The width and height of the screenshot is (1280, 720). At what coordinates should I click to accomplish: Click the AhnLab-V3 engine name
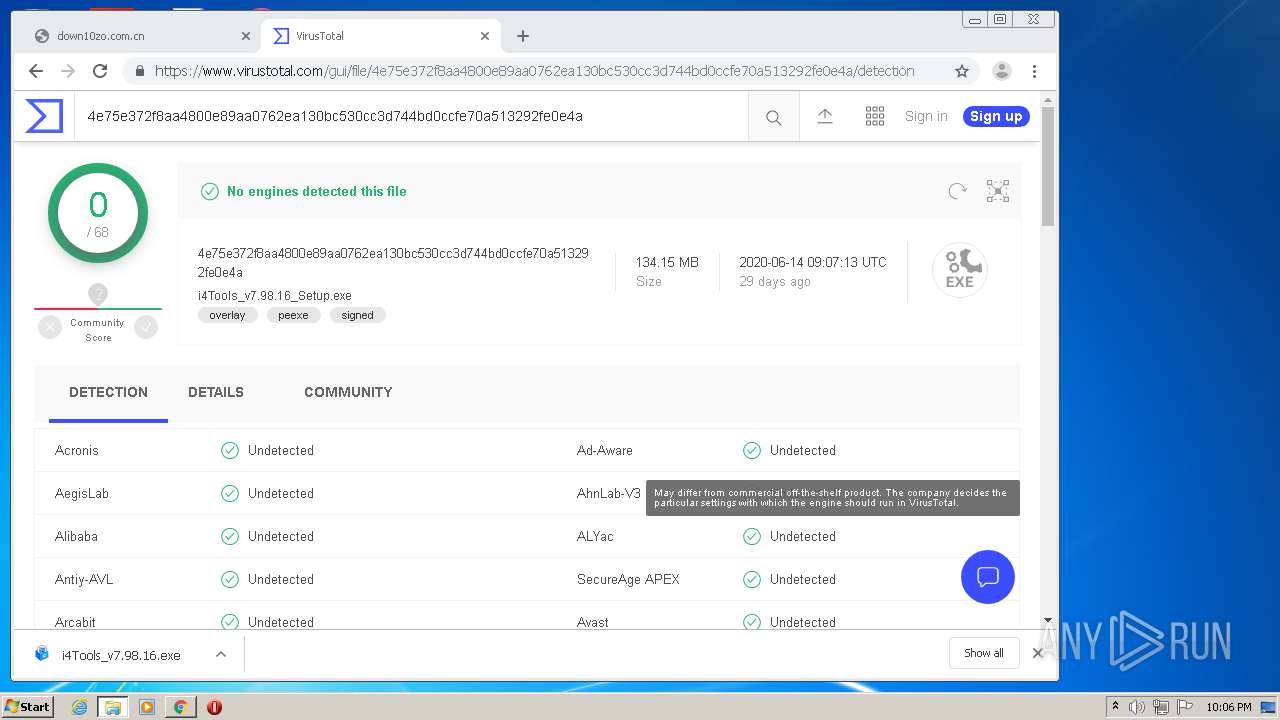(609, 493)
